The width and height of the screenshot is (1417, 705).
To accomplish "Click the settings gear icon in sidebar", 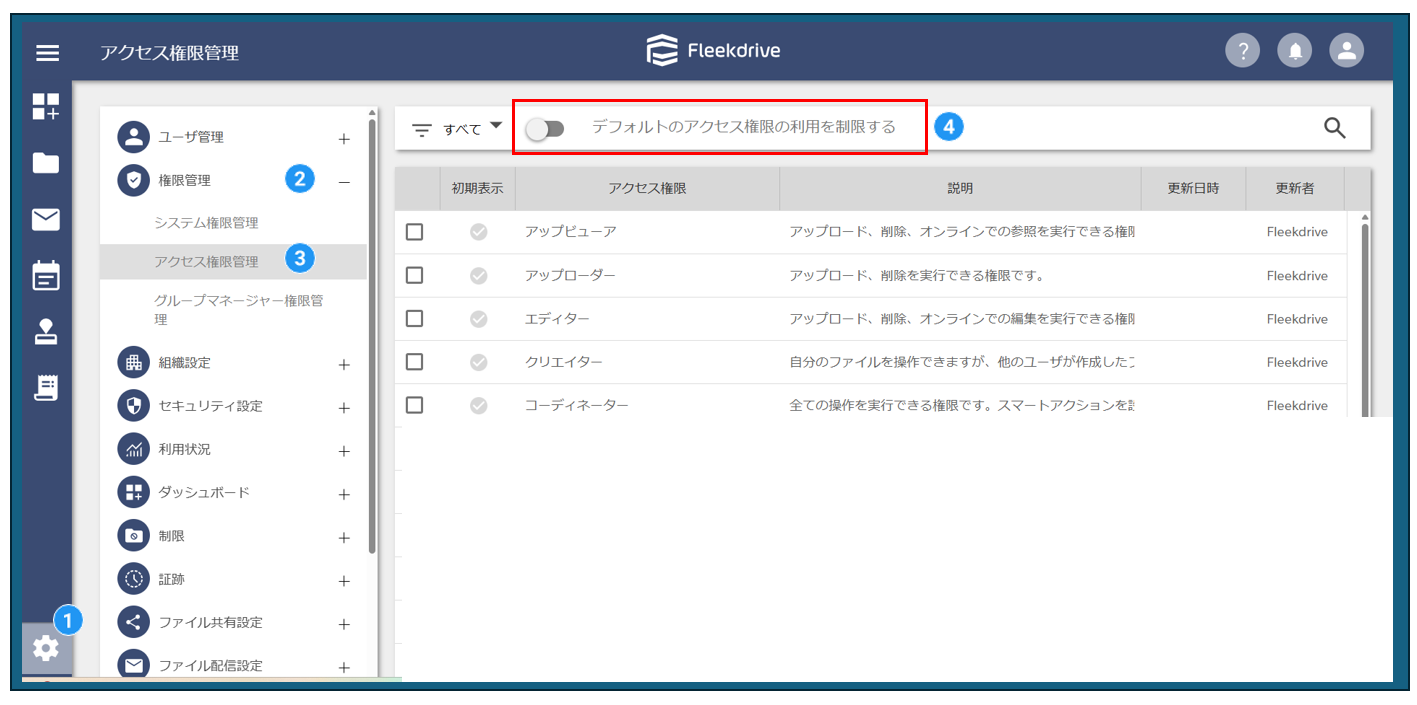I will (x=46, y=648).
